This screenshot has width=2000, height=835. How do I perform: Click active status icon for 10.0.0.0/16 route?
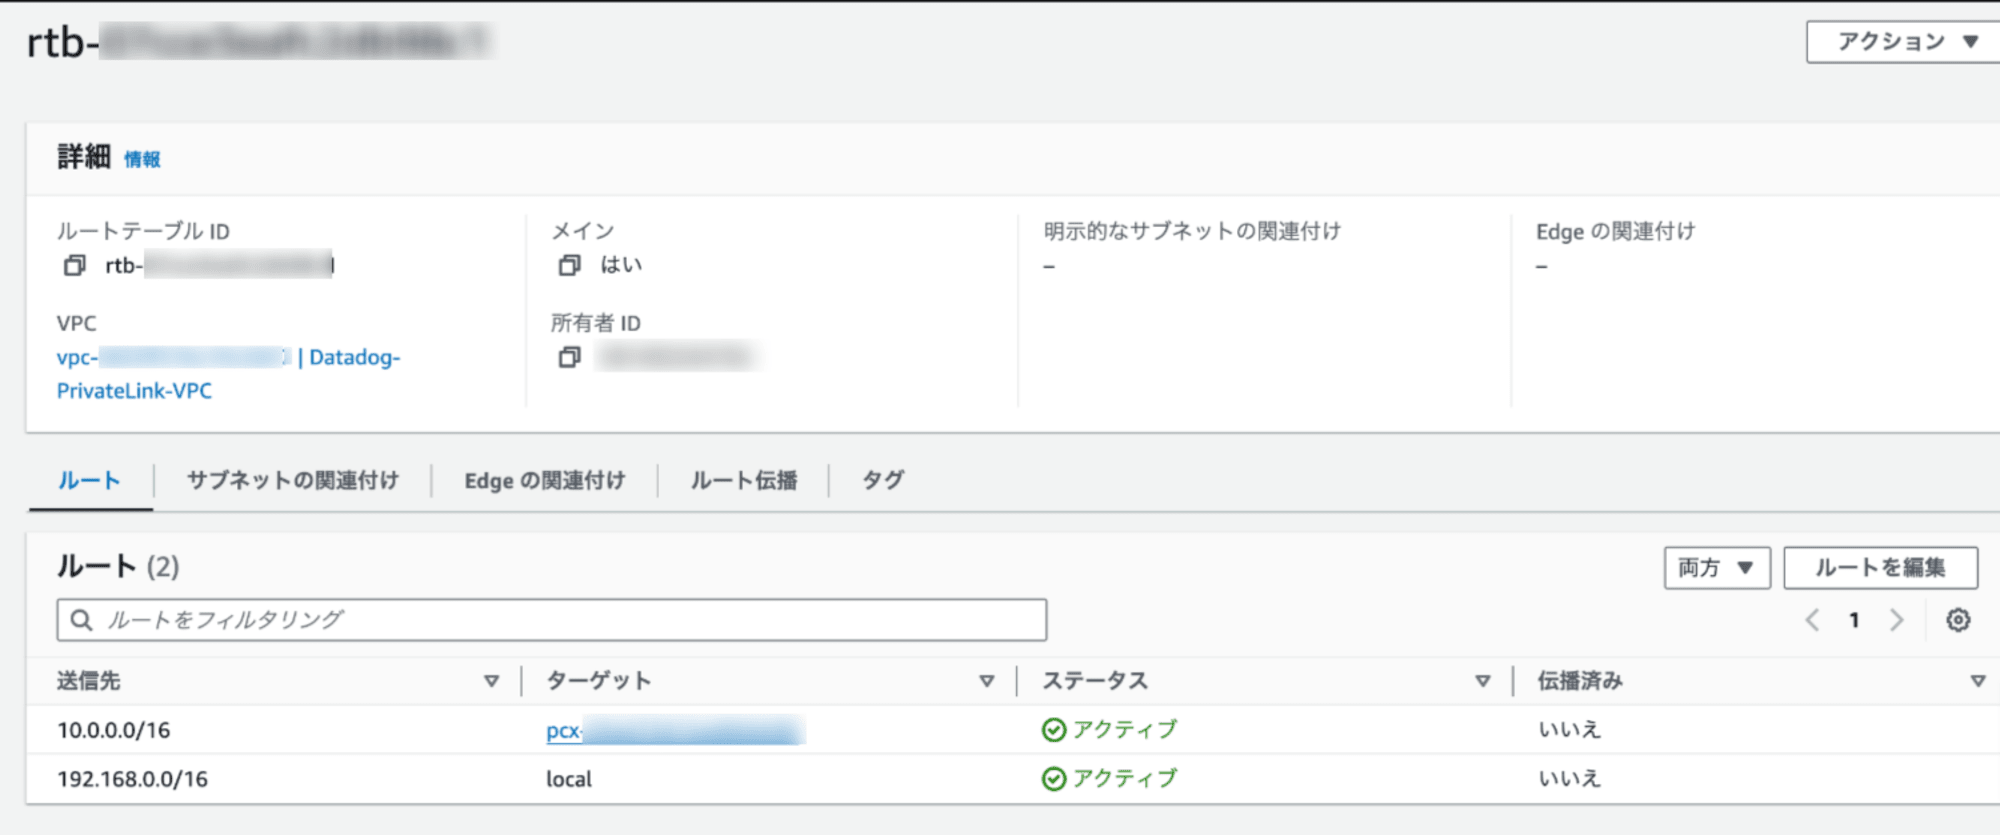[1053, 730]
